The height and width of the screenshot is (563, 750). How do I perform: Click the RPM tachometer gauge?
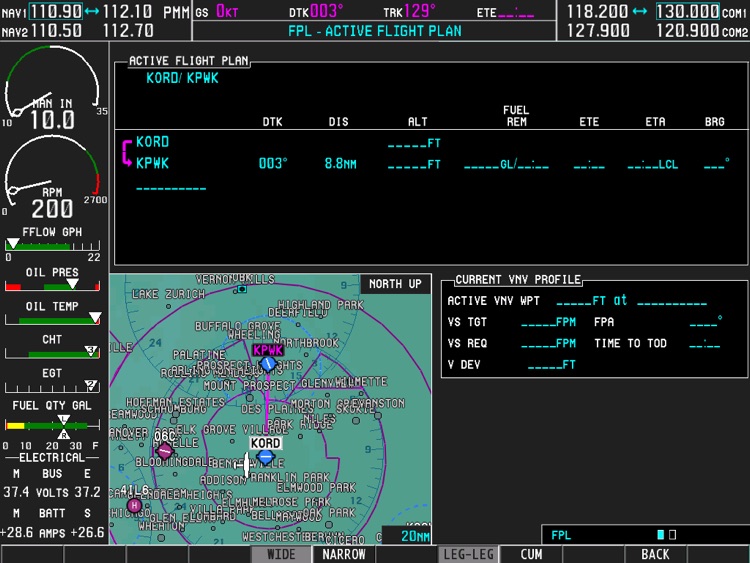point(53,177)
